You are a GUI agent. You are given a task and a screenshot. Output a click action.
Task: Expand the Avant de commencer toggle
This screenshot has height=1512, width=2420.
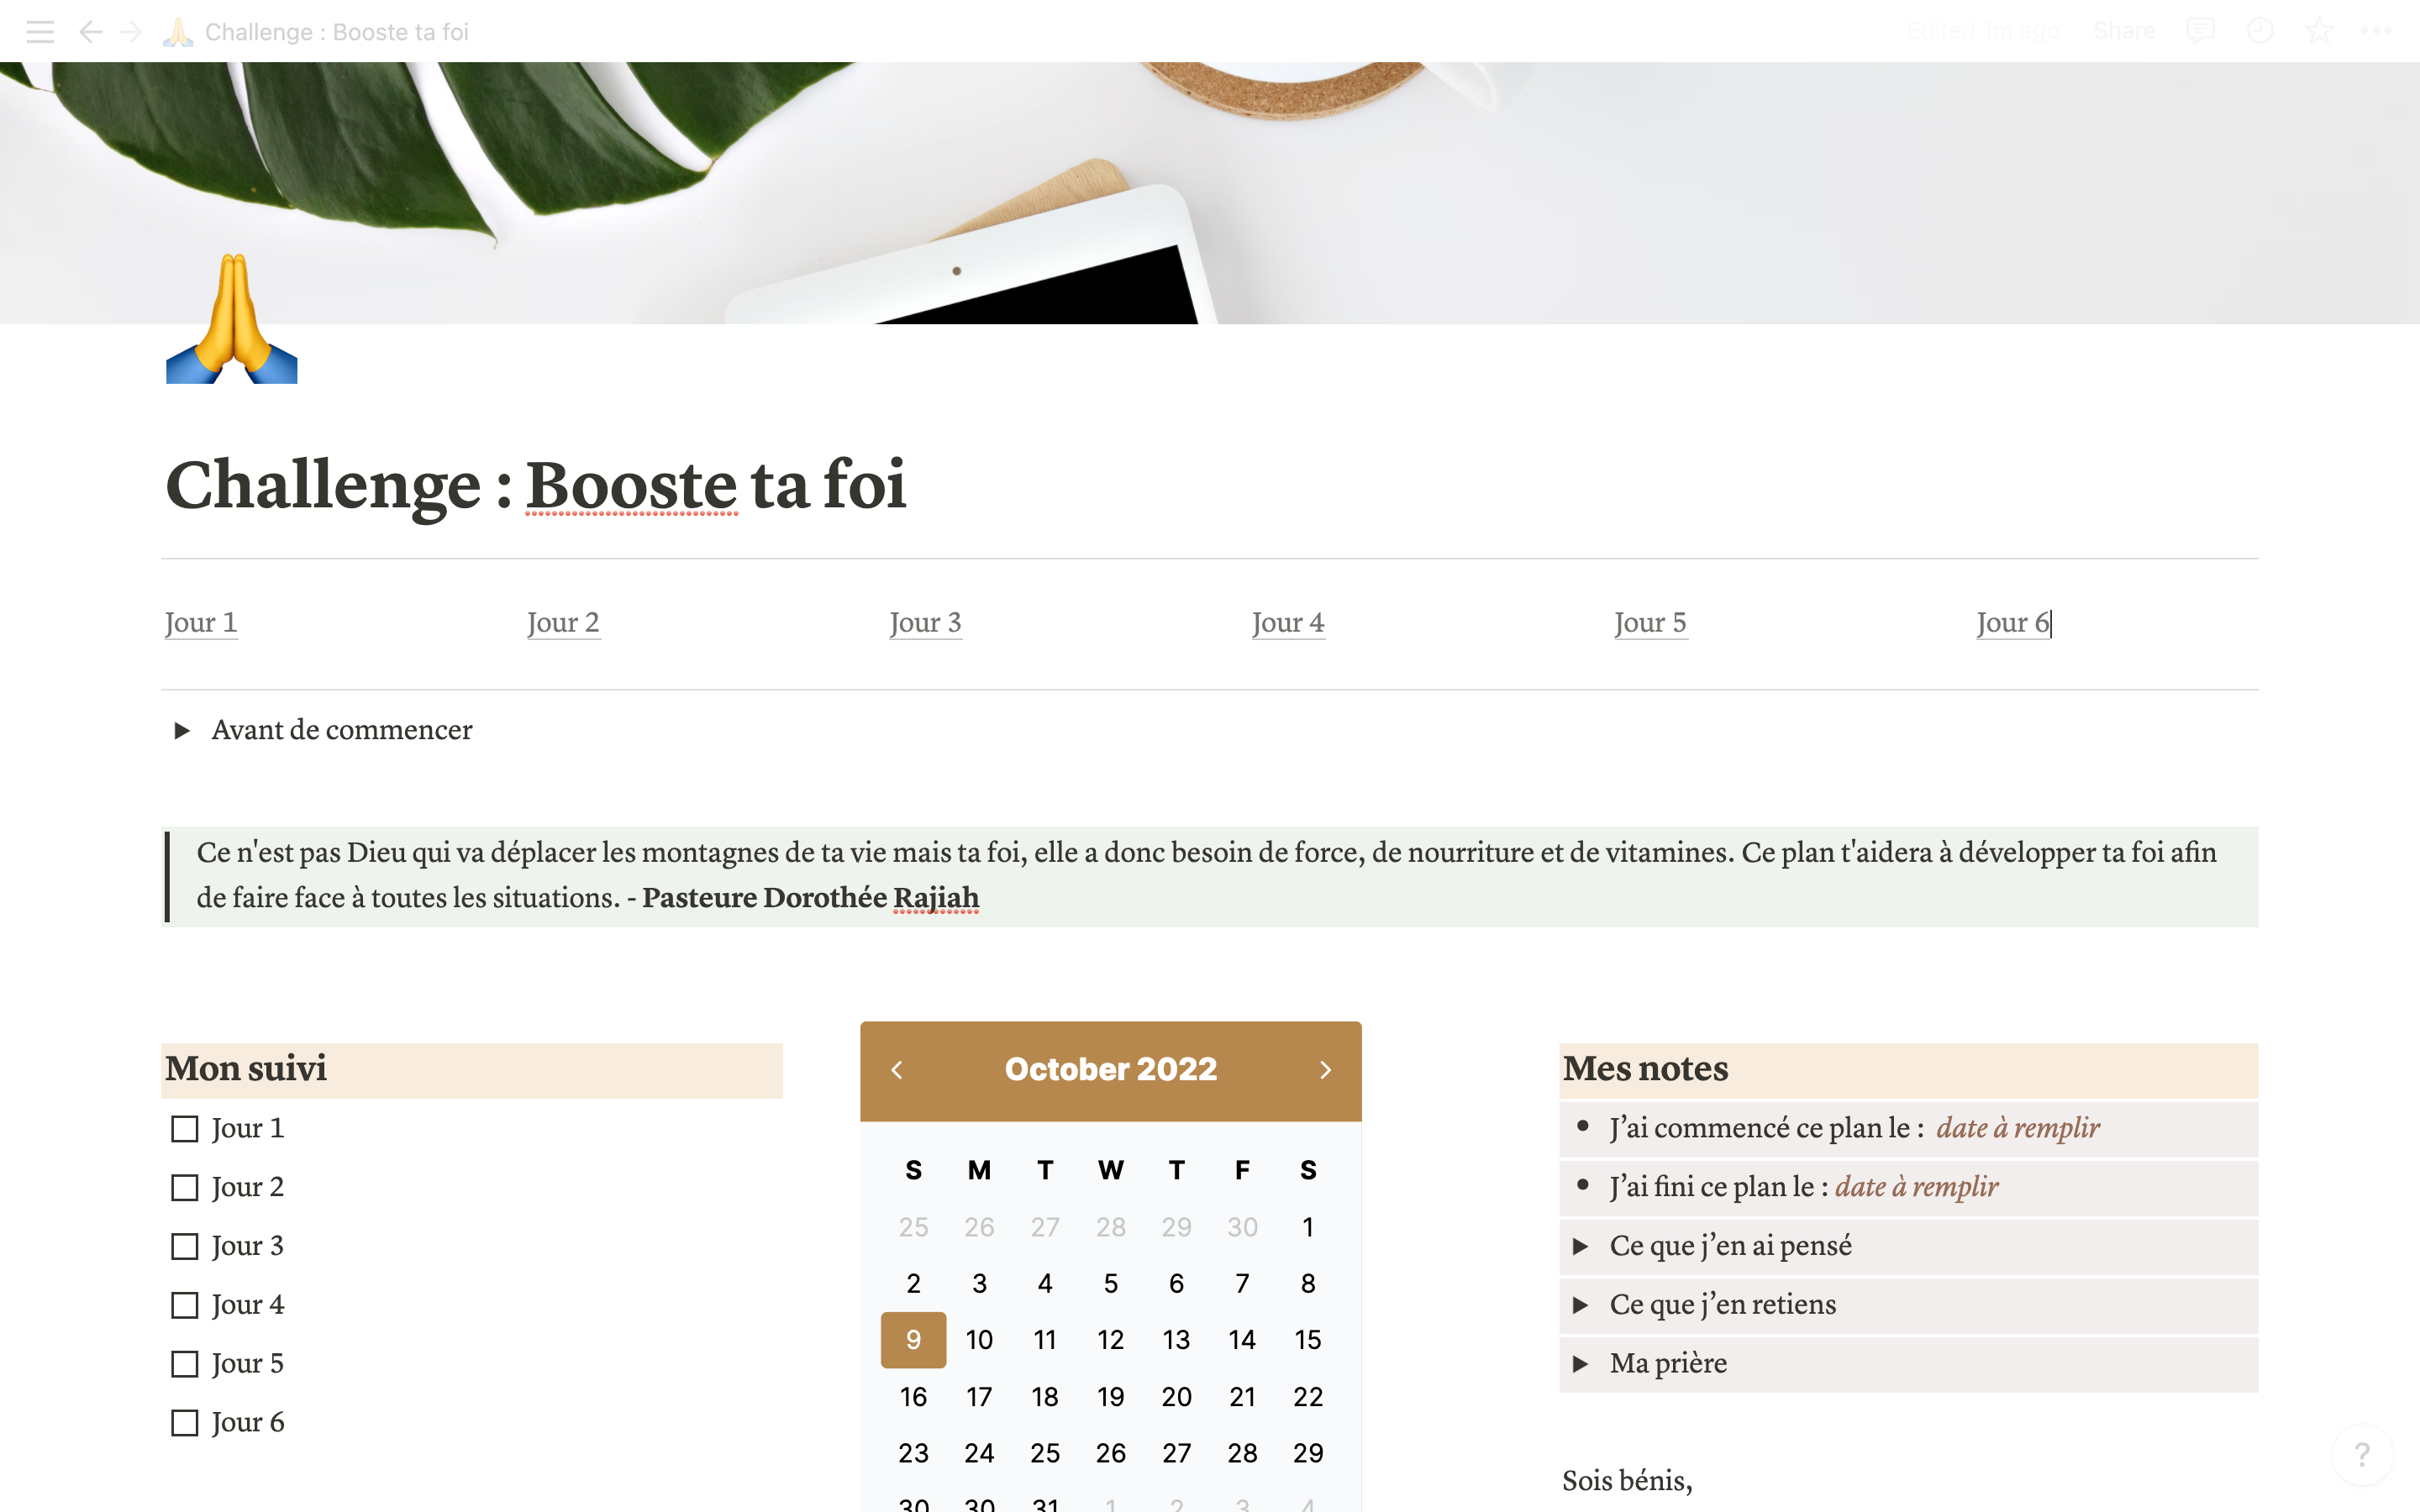(182, 731)
